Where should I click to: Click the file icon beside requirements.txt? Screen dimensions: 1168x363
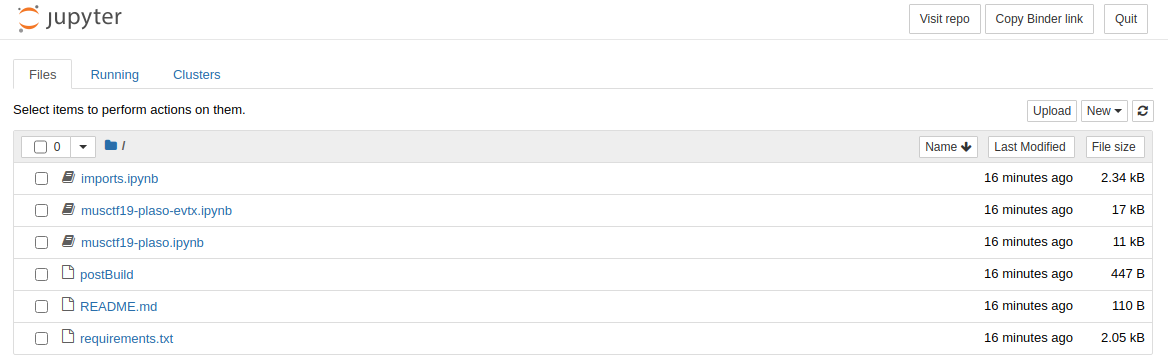(x=68, y=338)
